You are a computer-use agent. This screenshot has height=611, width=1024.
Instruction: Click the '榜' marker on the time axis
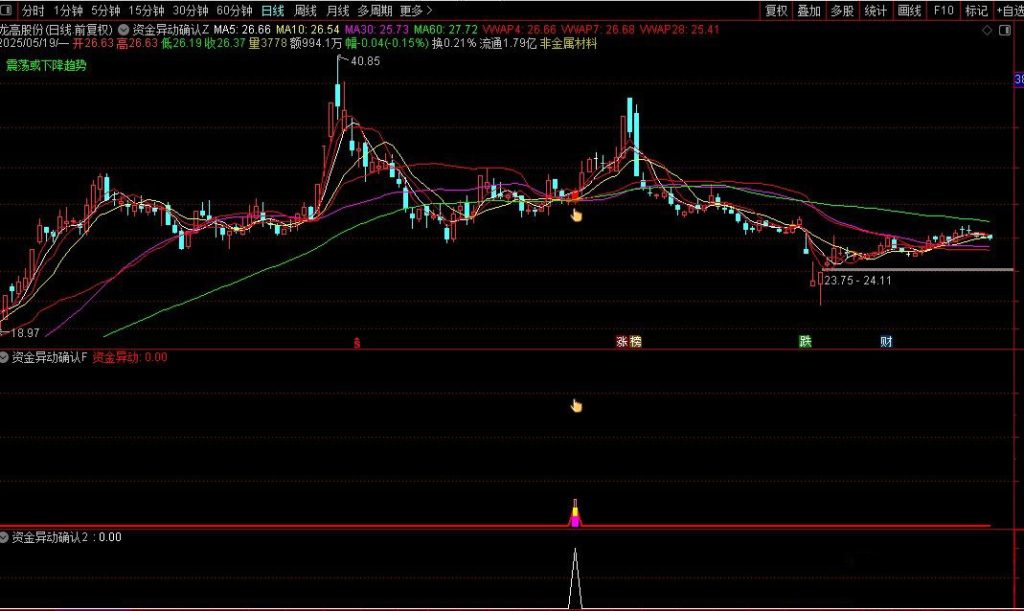[635, 342]
